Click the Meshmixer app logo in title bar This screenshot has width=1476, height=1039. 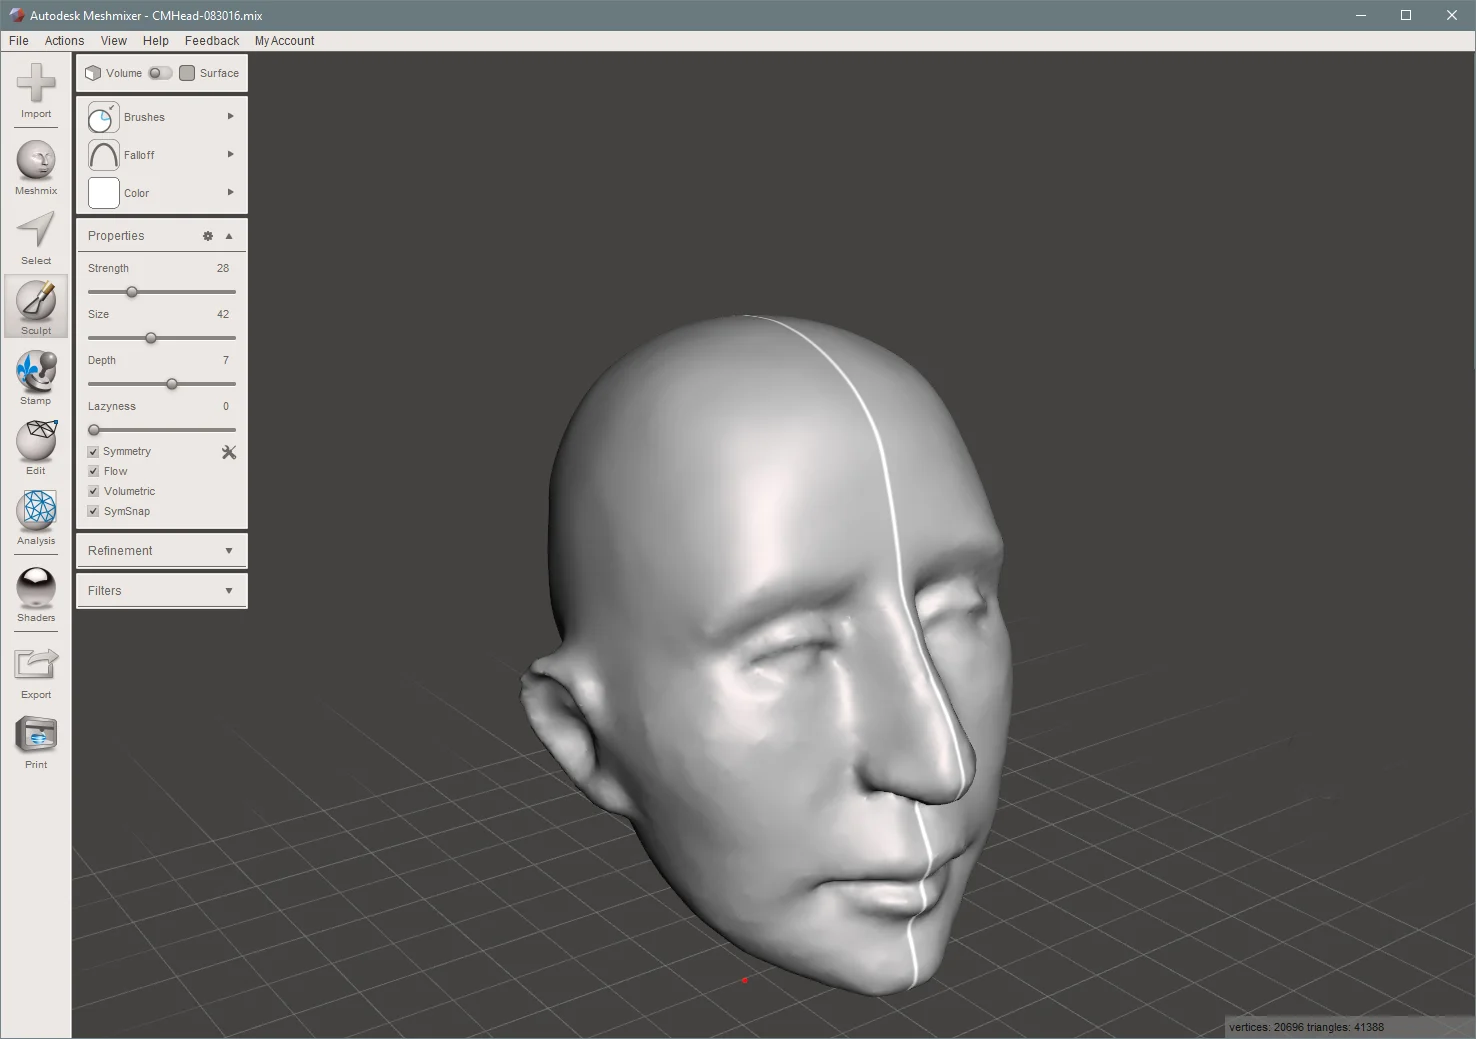coord(16,15)
